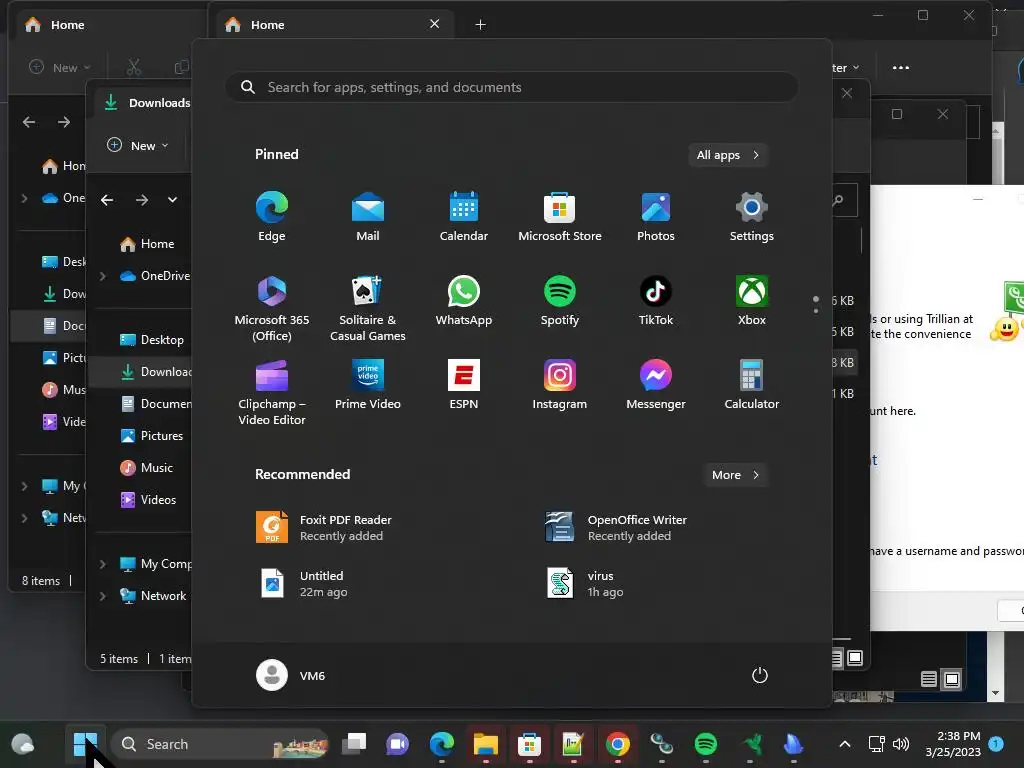Go back in the Downloads window
The height and width of the screenshot is (768, 1024).
pos(107,200)
